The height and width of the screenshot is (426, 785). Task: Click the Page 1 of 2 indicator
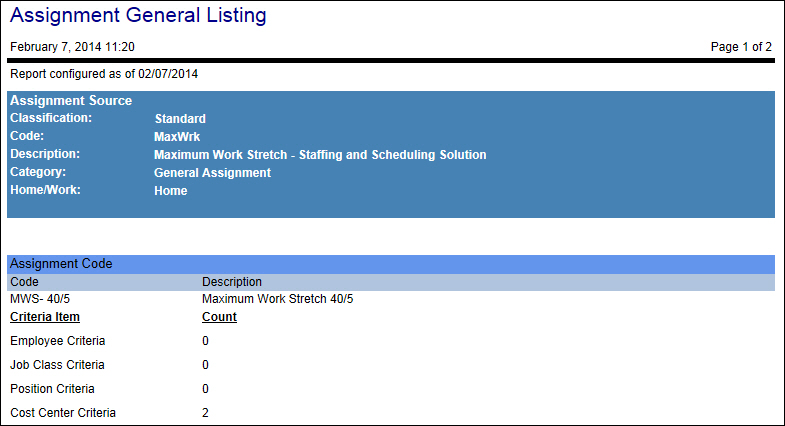point(739,47)
